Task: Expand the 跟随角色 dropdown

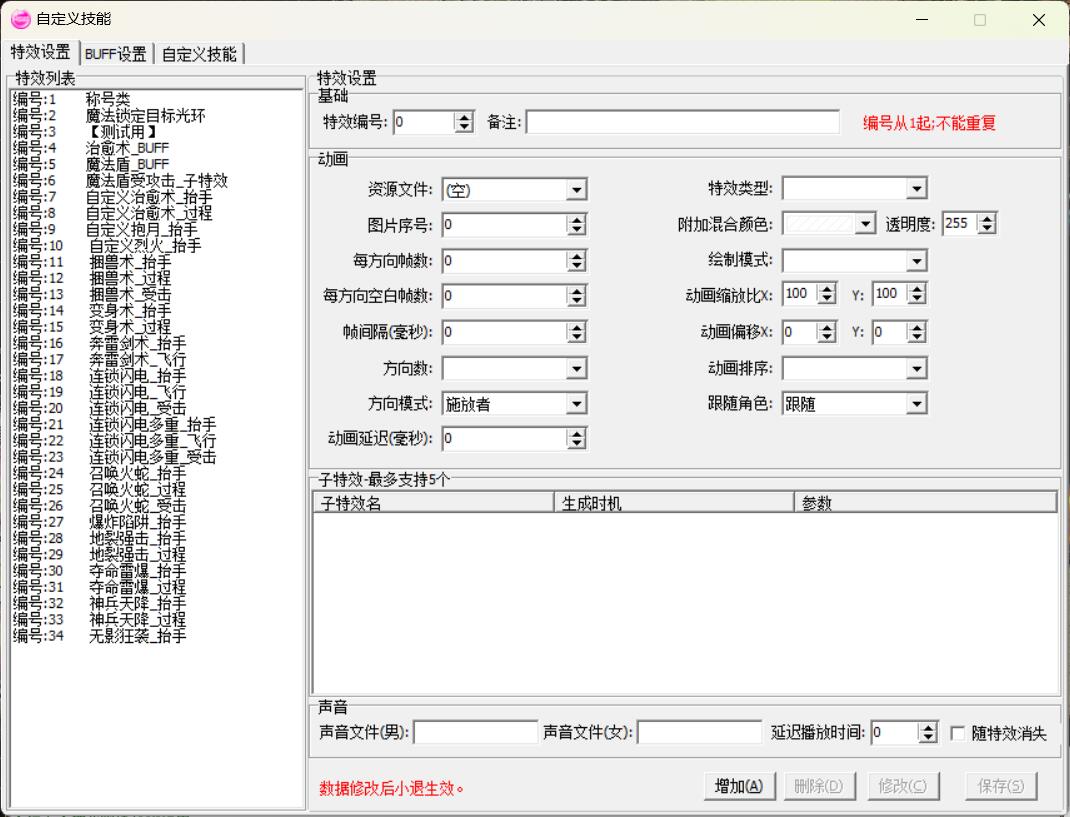Action: click(916, 404)
